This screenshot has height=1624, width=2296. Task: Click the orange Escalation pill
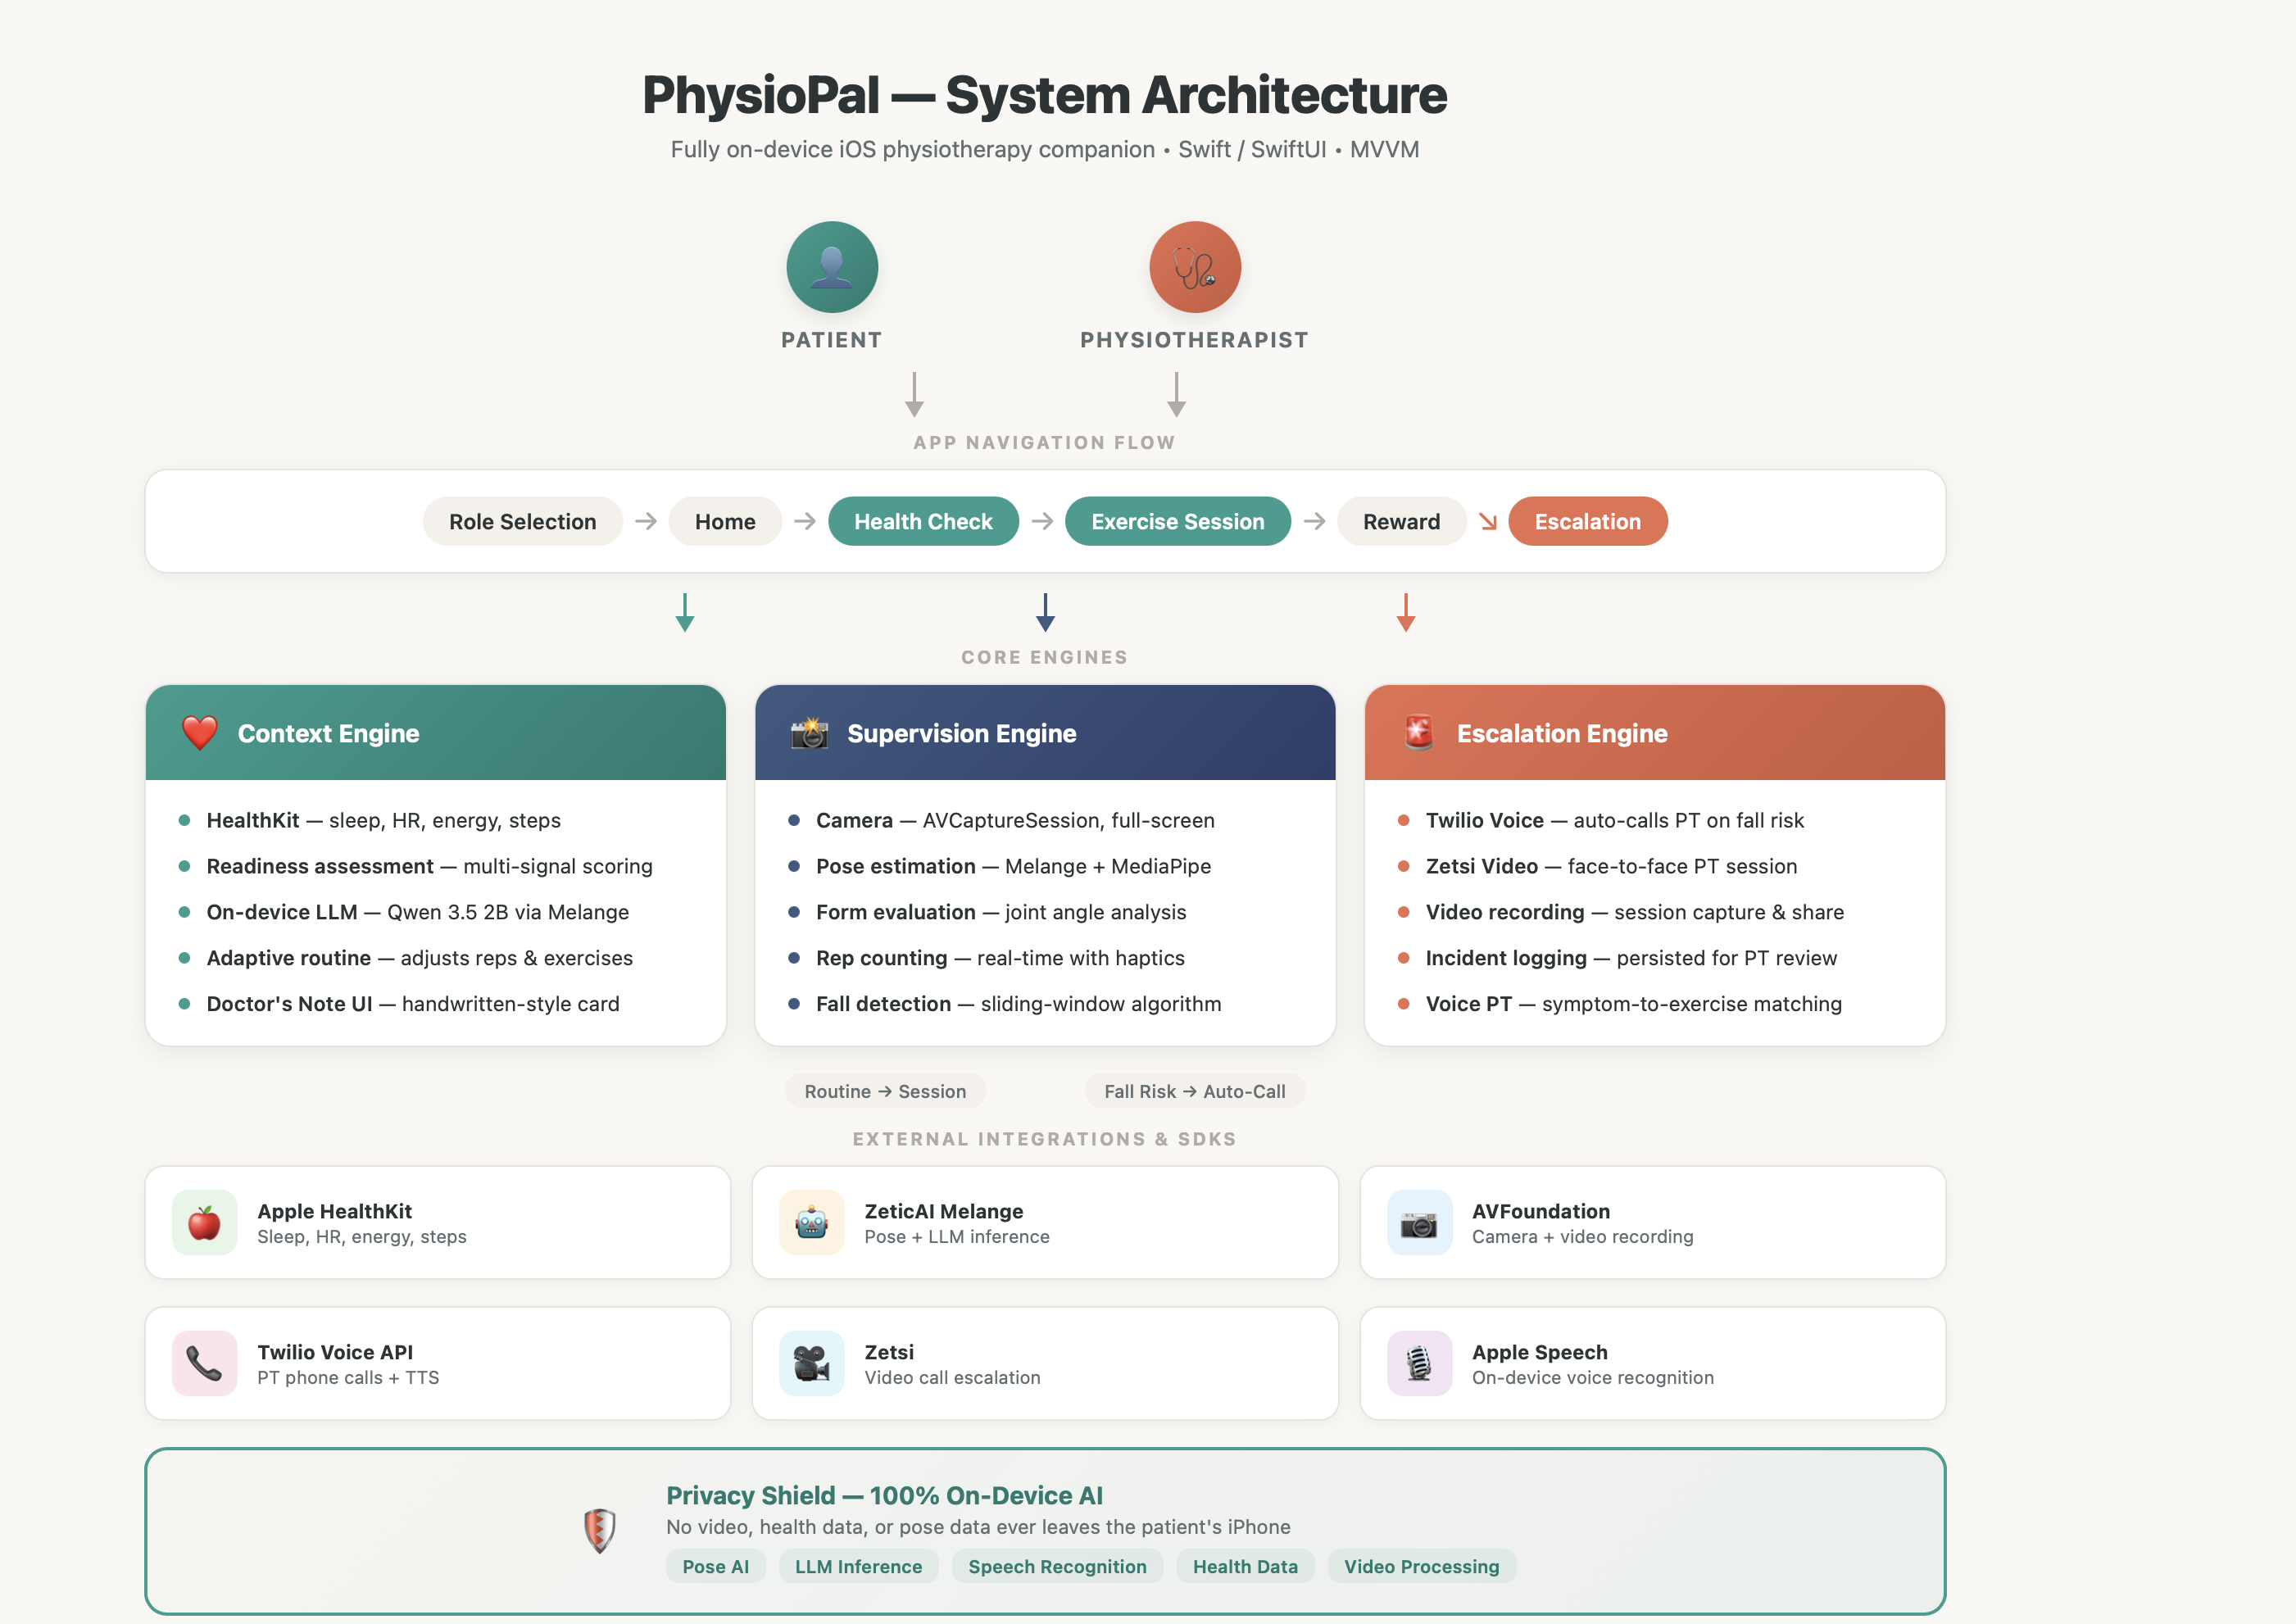tap(1587, 521)
